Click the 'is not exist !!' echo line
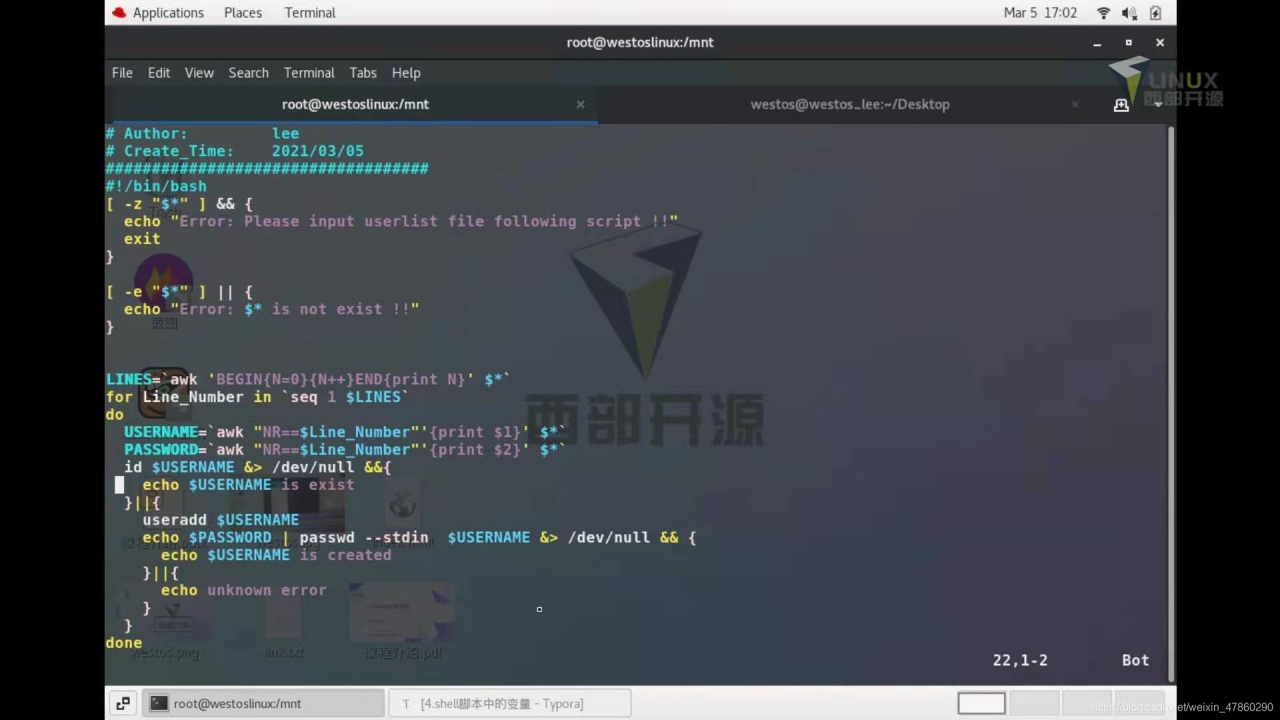This screenshot has height=720, width=1280. point(272,309)
